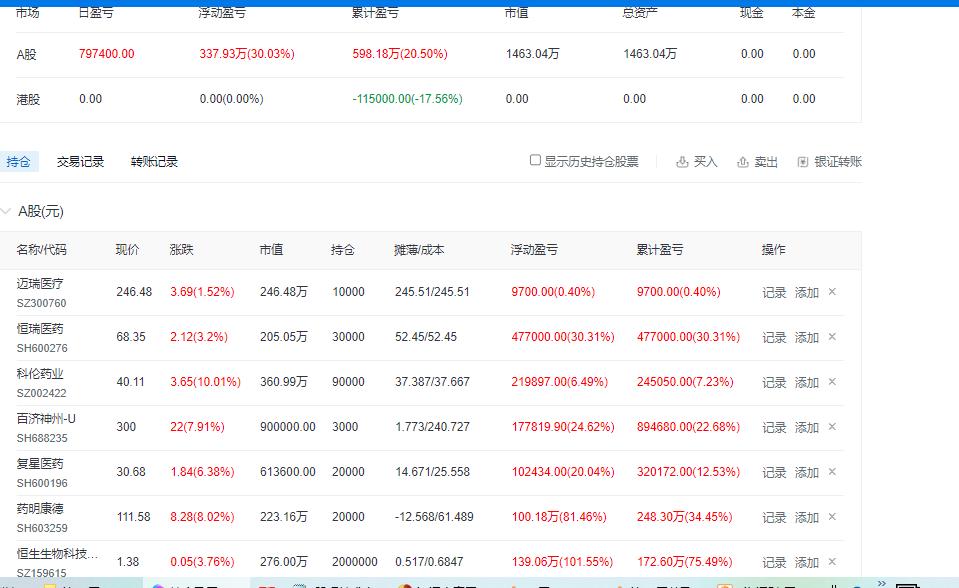Viewport: 959px width, 588px height.
Task: Click the 银证转账 transfer icon
Action: (x=802, y=162)
